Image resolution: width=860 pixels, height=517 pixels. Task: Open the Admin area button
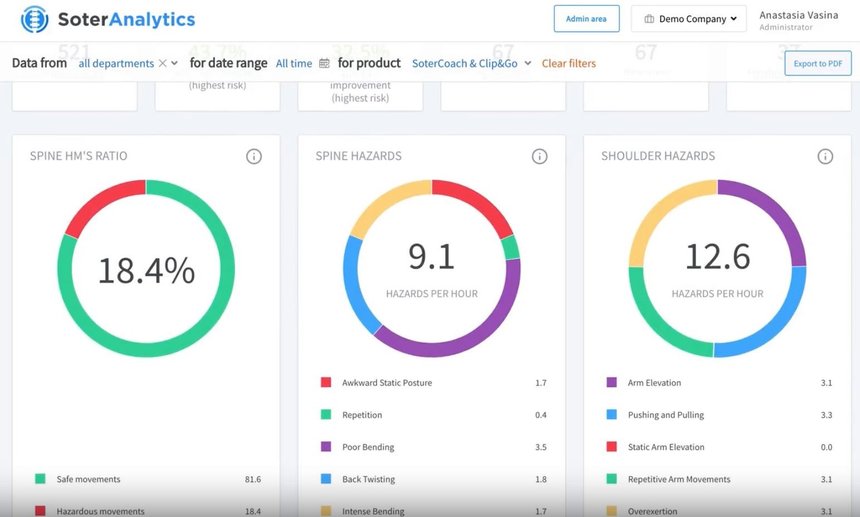[586, 19]
